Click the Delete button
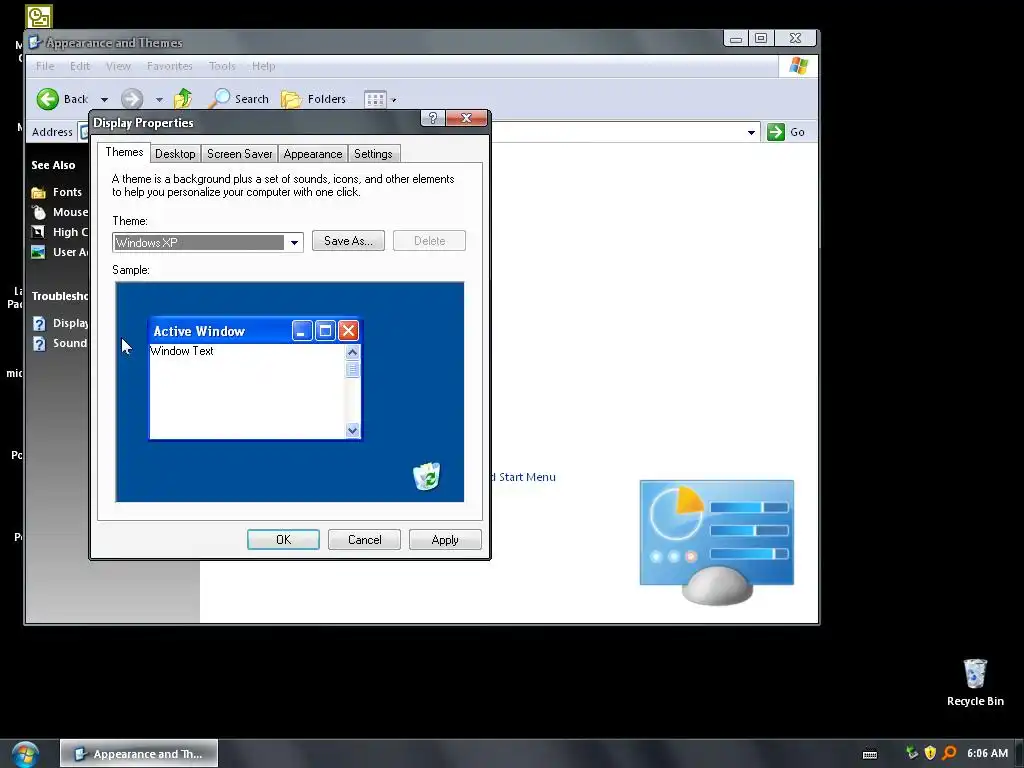This screenshot has width=1024, height=768. (429, 241)
